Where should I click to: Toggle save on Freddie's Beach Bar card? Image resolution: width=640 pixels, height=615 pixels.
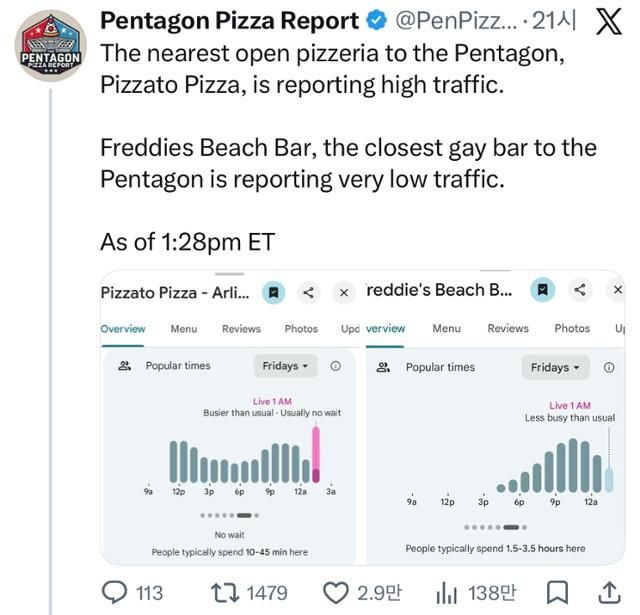(x=541, y=290)
